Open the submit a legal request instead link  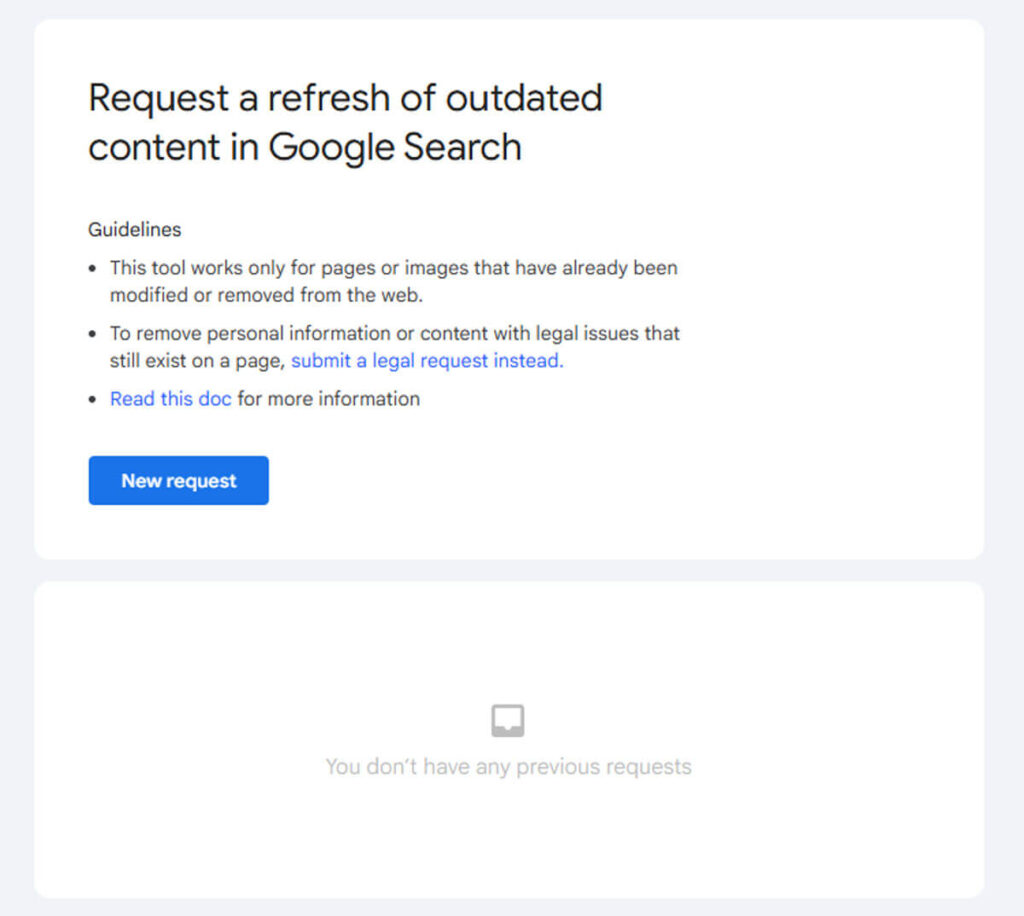[x=425, y=361]
